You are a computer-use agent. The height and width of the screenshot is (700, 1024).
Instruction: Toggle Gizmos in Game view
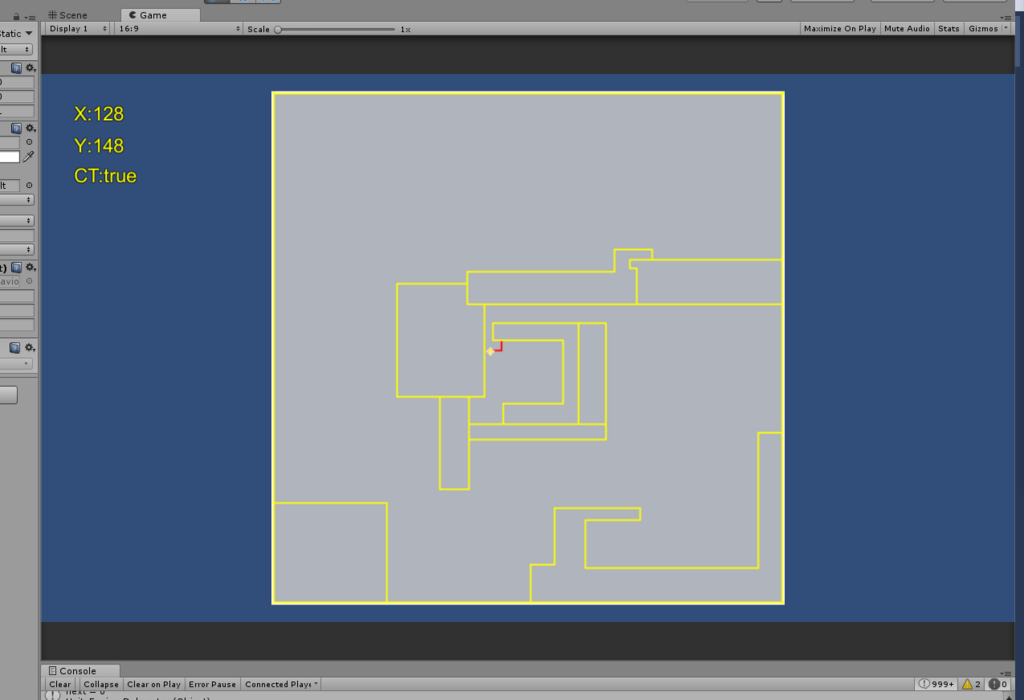coord(983,29)
